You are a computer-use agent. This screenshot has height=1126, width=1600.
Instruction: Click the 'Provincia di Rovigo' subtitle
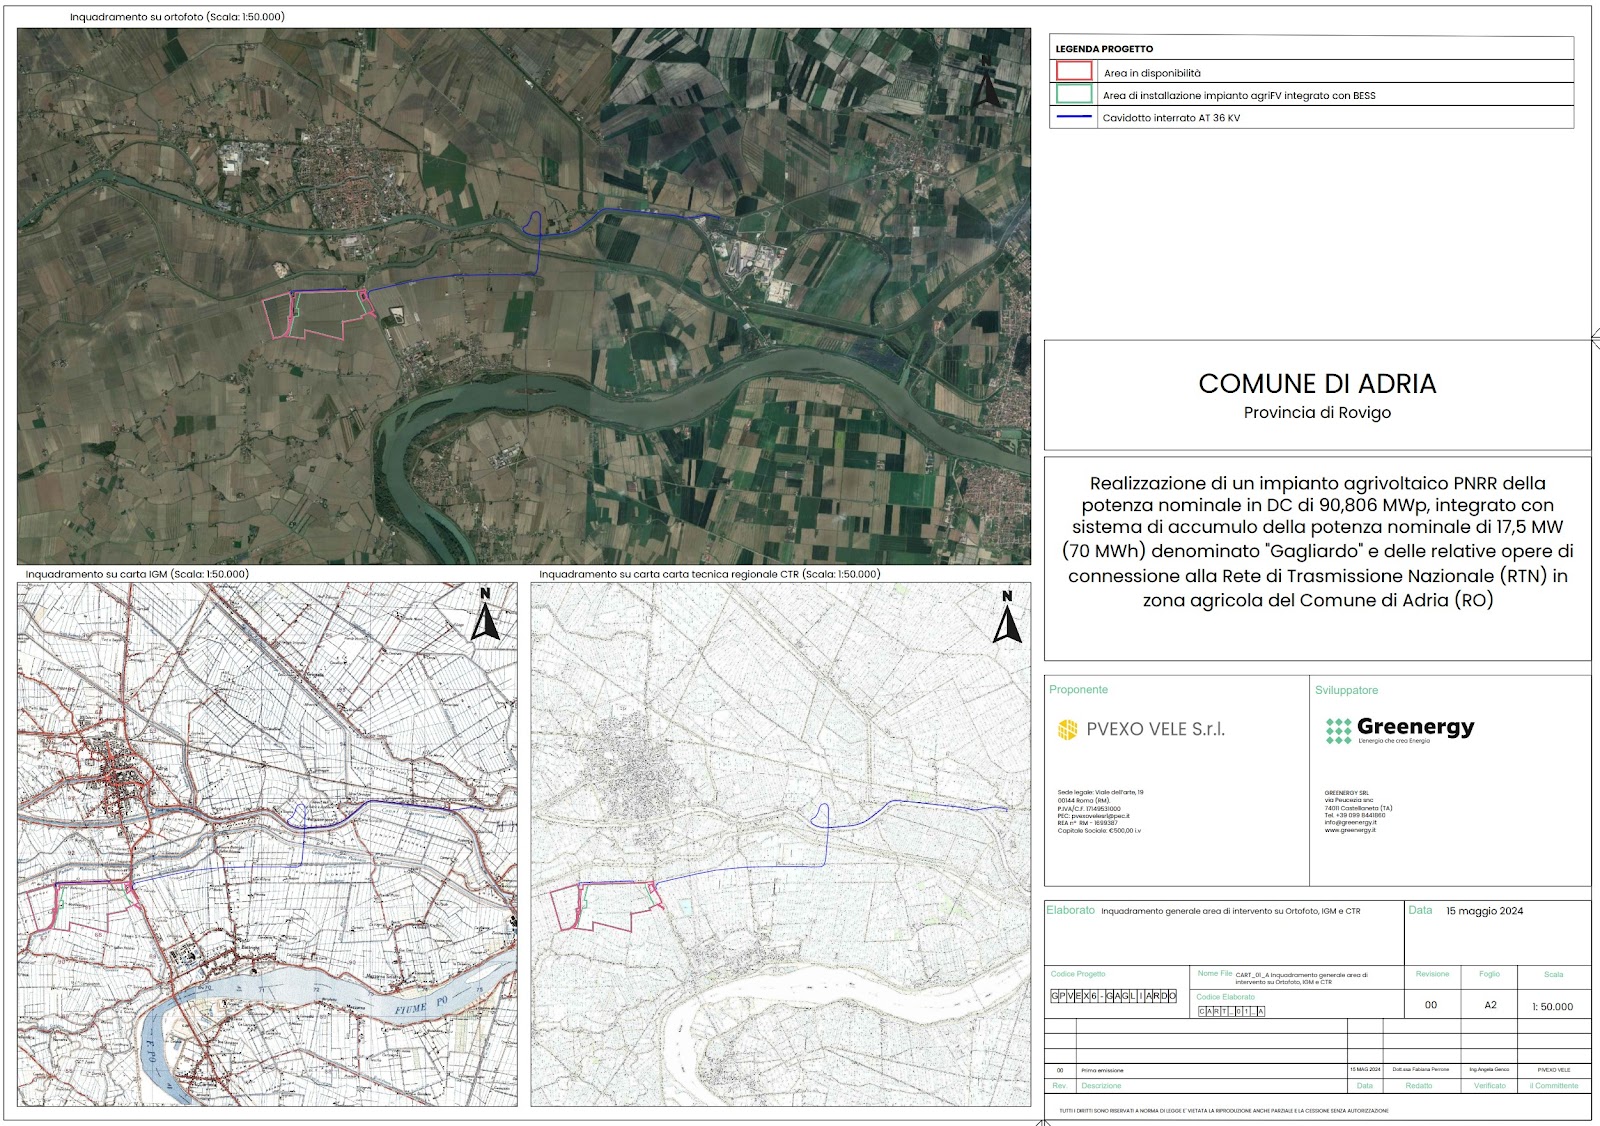point(1317,412)
